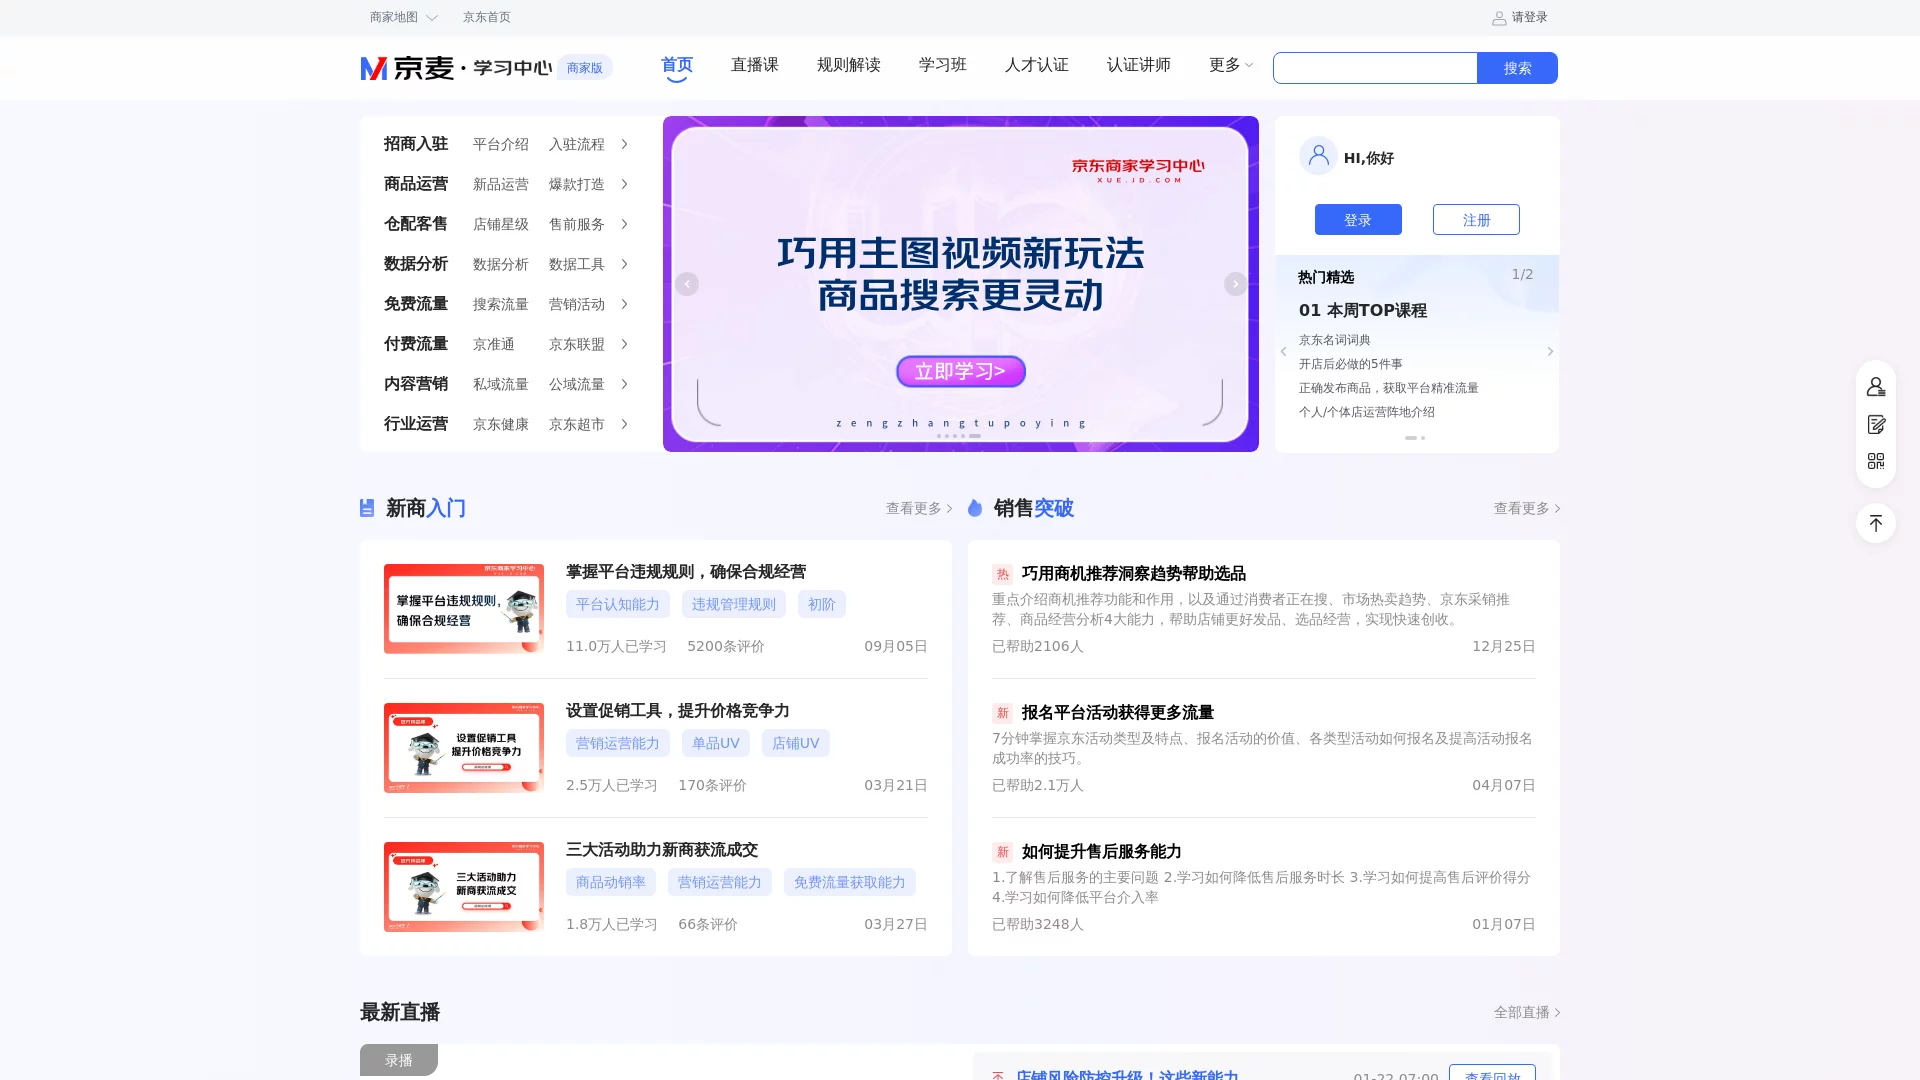
Task: Click 立即学习 on the carousel banner
Action: point(960,371)
